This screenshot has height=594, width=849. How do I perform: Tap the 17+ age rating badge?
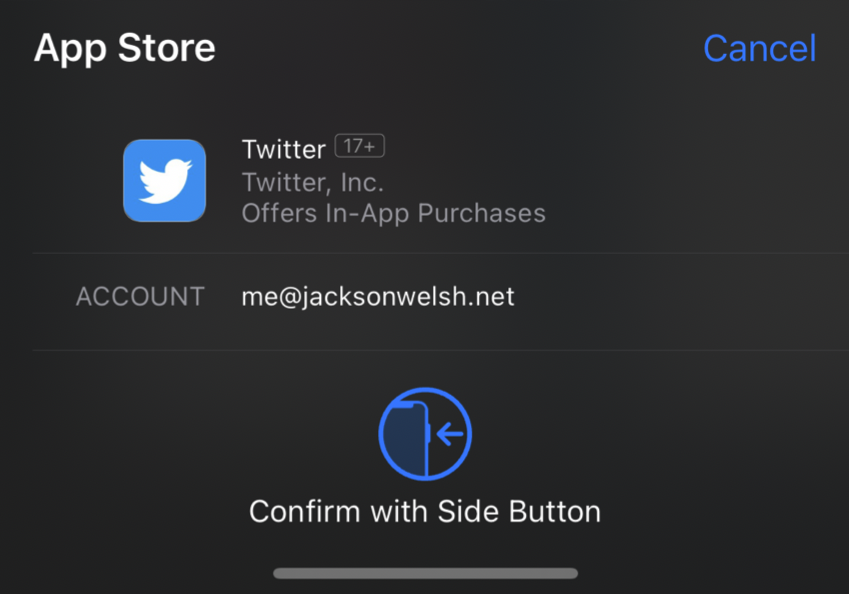coord(359,147)
